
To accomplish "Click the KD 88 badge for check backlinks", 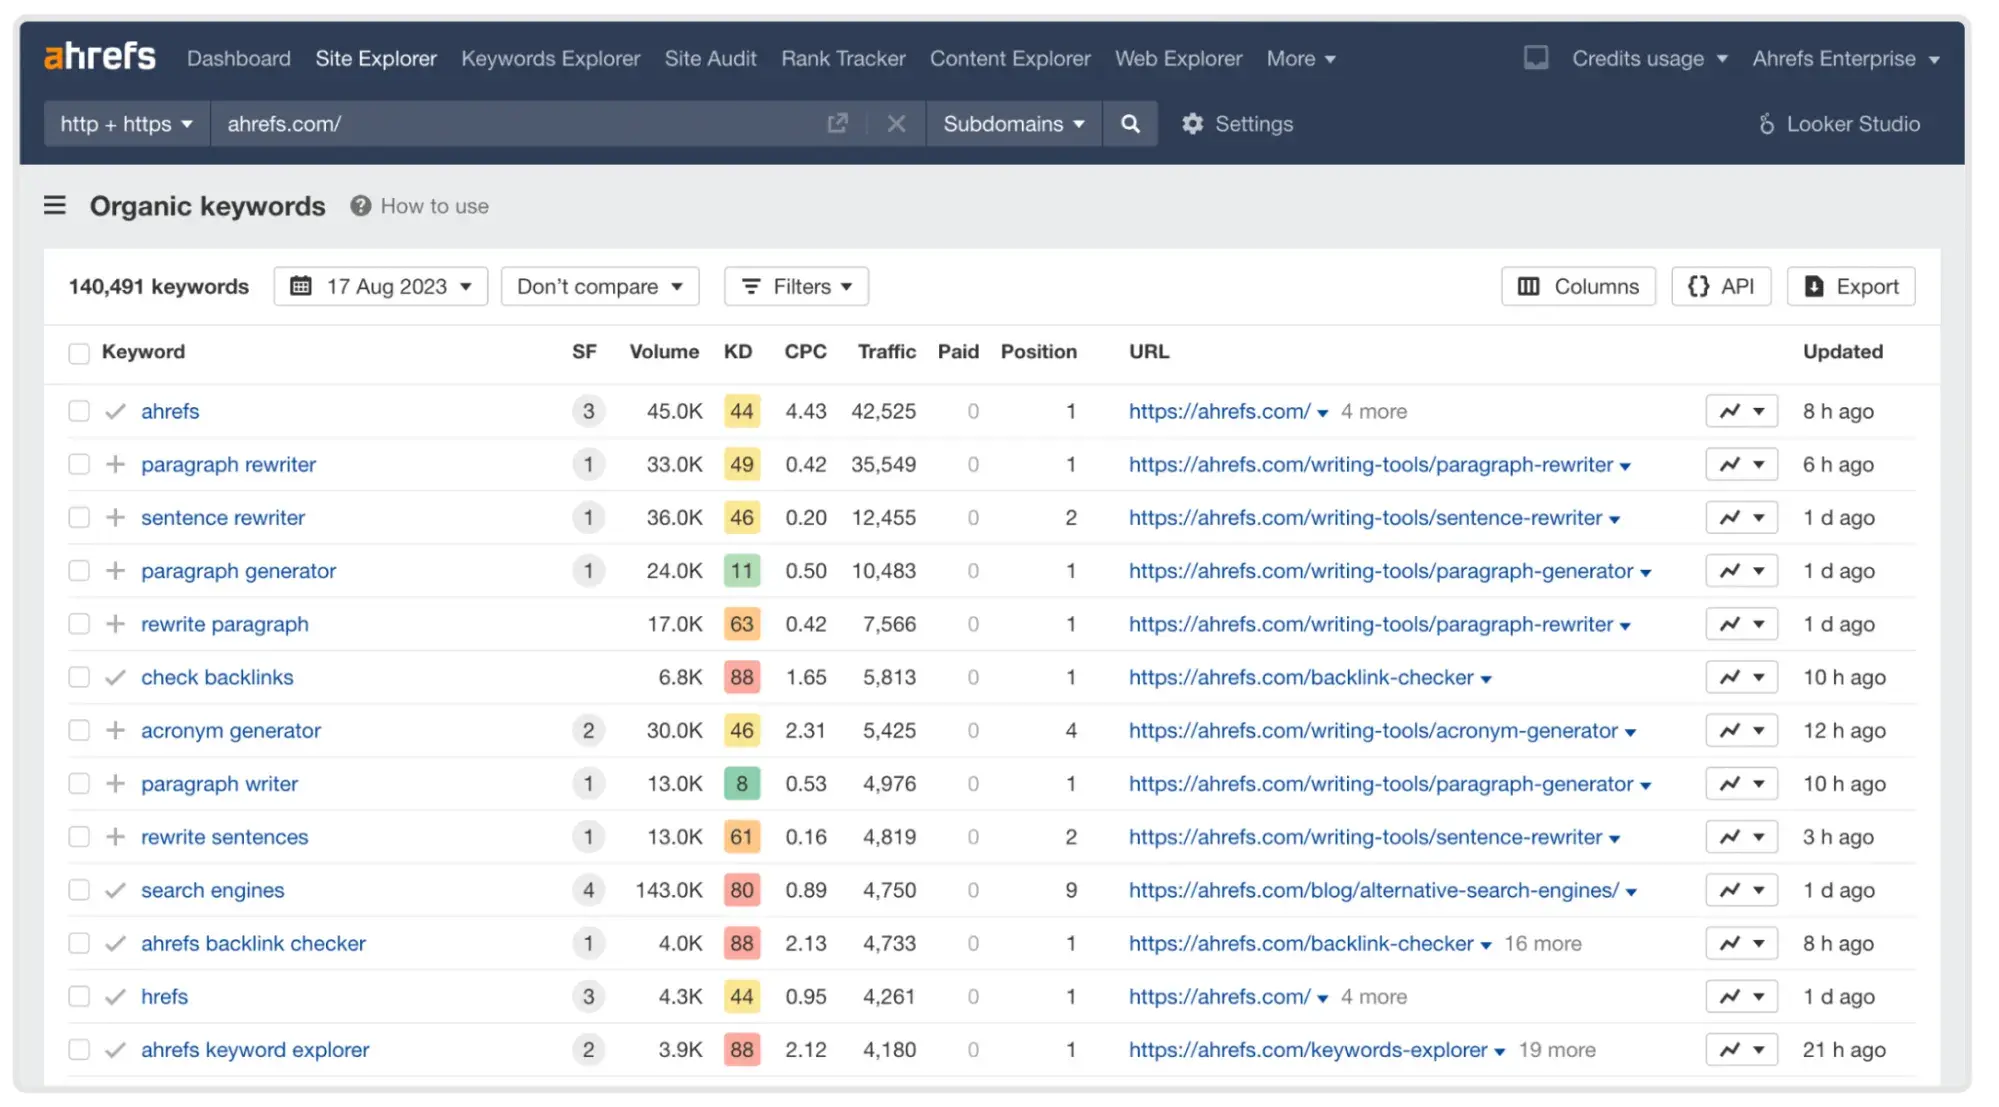I will [741, 677].
